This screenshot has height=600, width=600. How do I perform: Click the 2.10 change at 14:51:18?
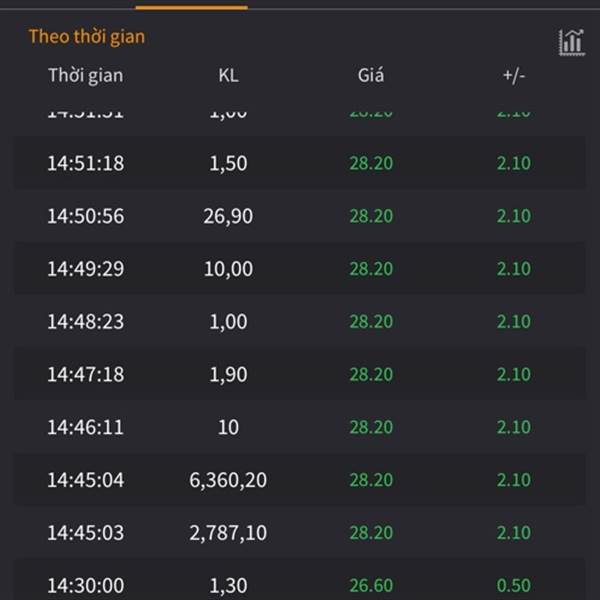point(514,163)
